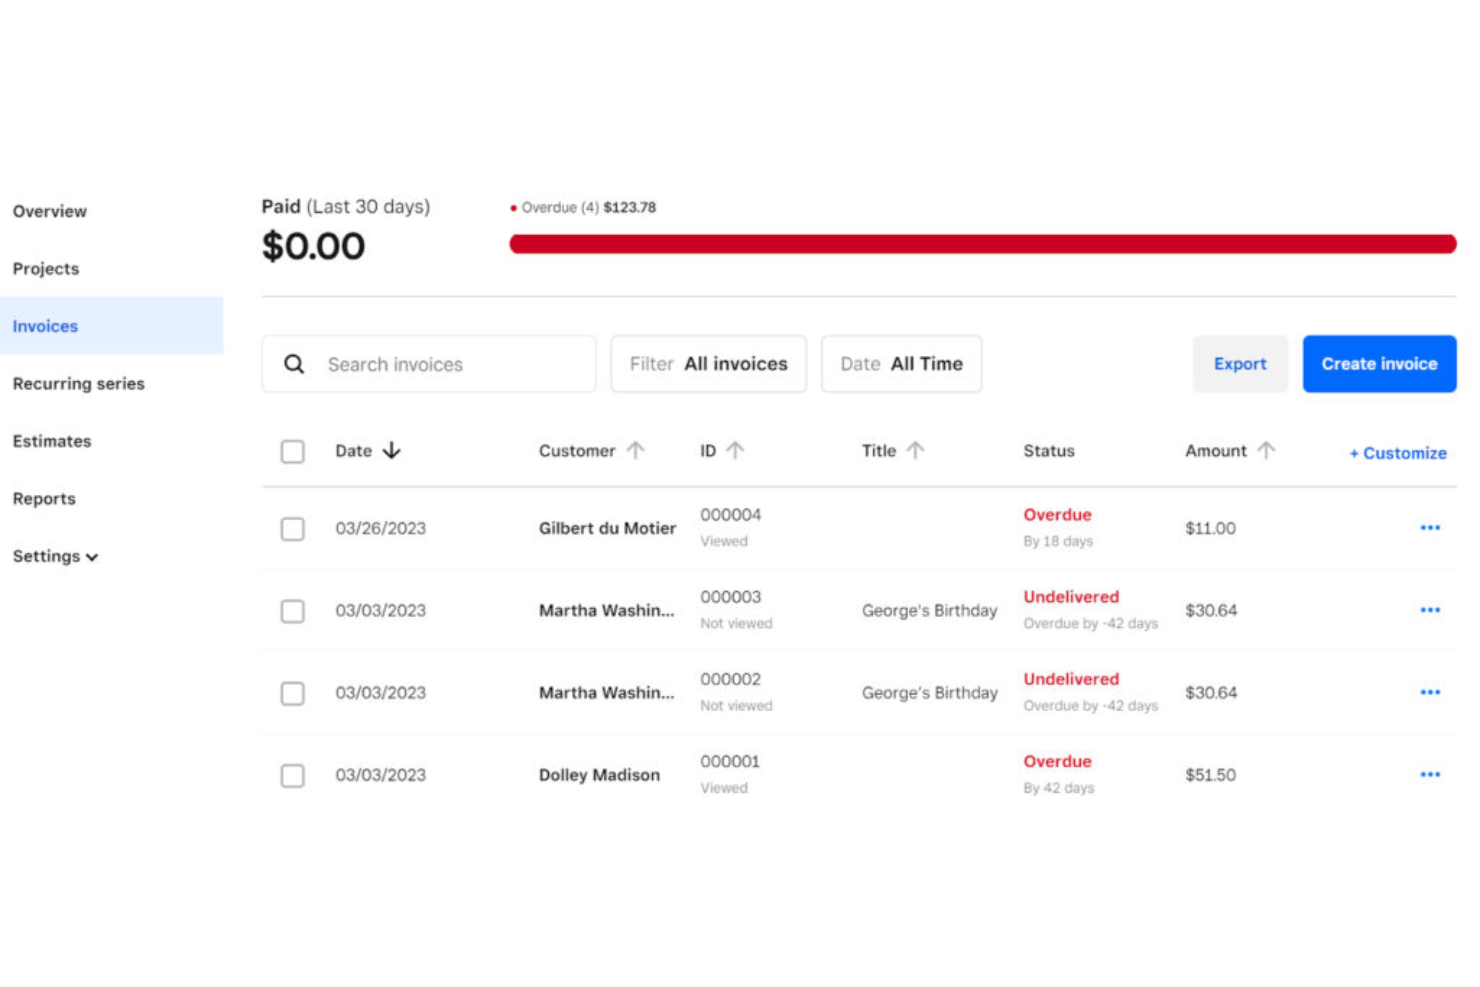The height and width of the screenshot is (987, 1480).
Task: Click the Amount column sort arrow
Action: (1264, 450)
